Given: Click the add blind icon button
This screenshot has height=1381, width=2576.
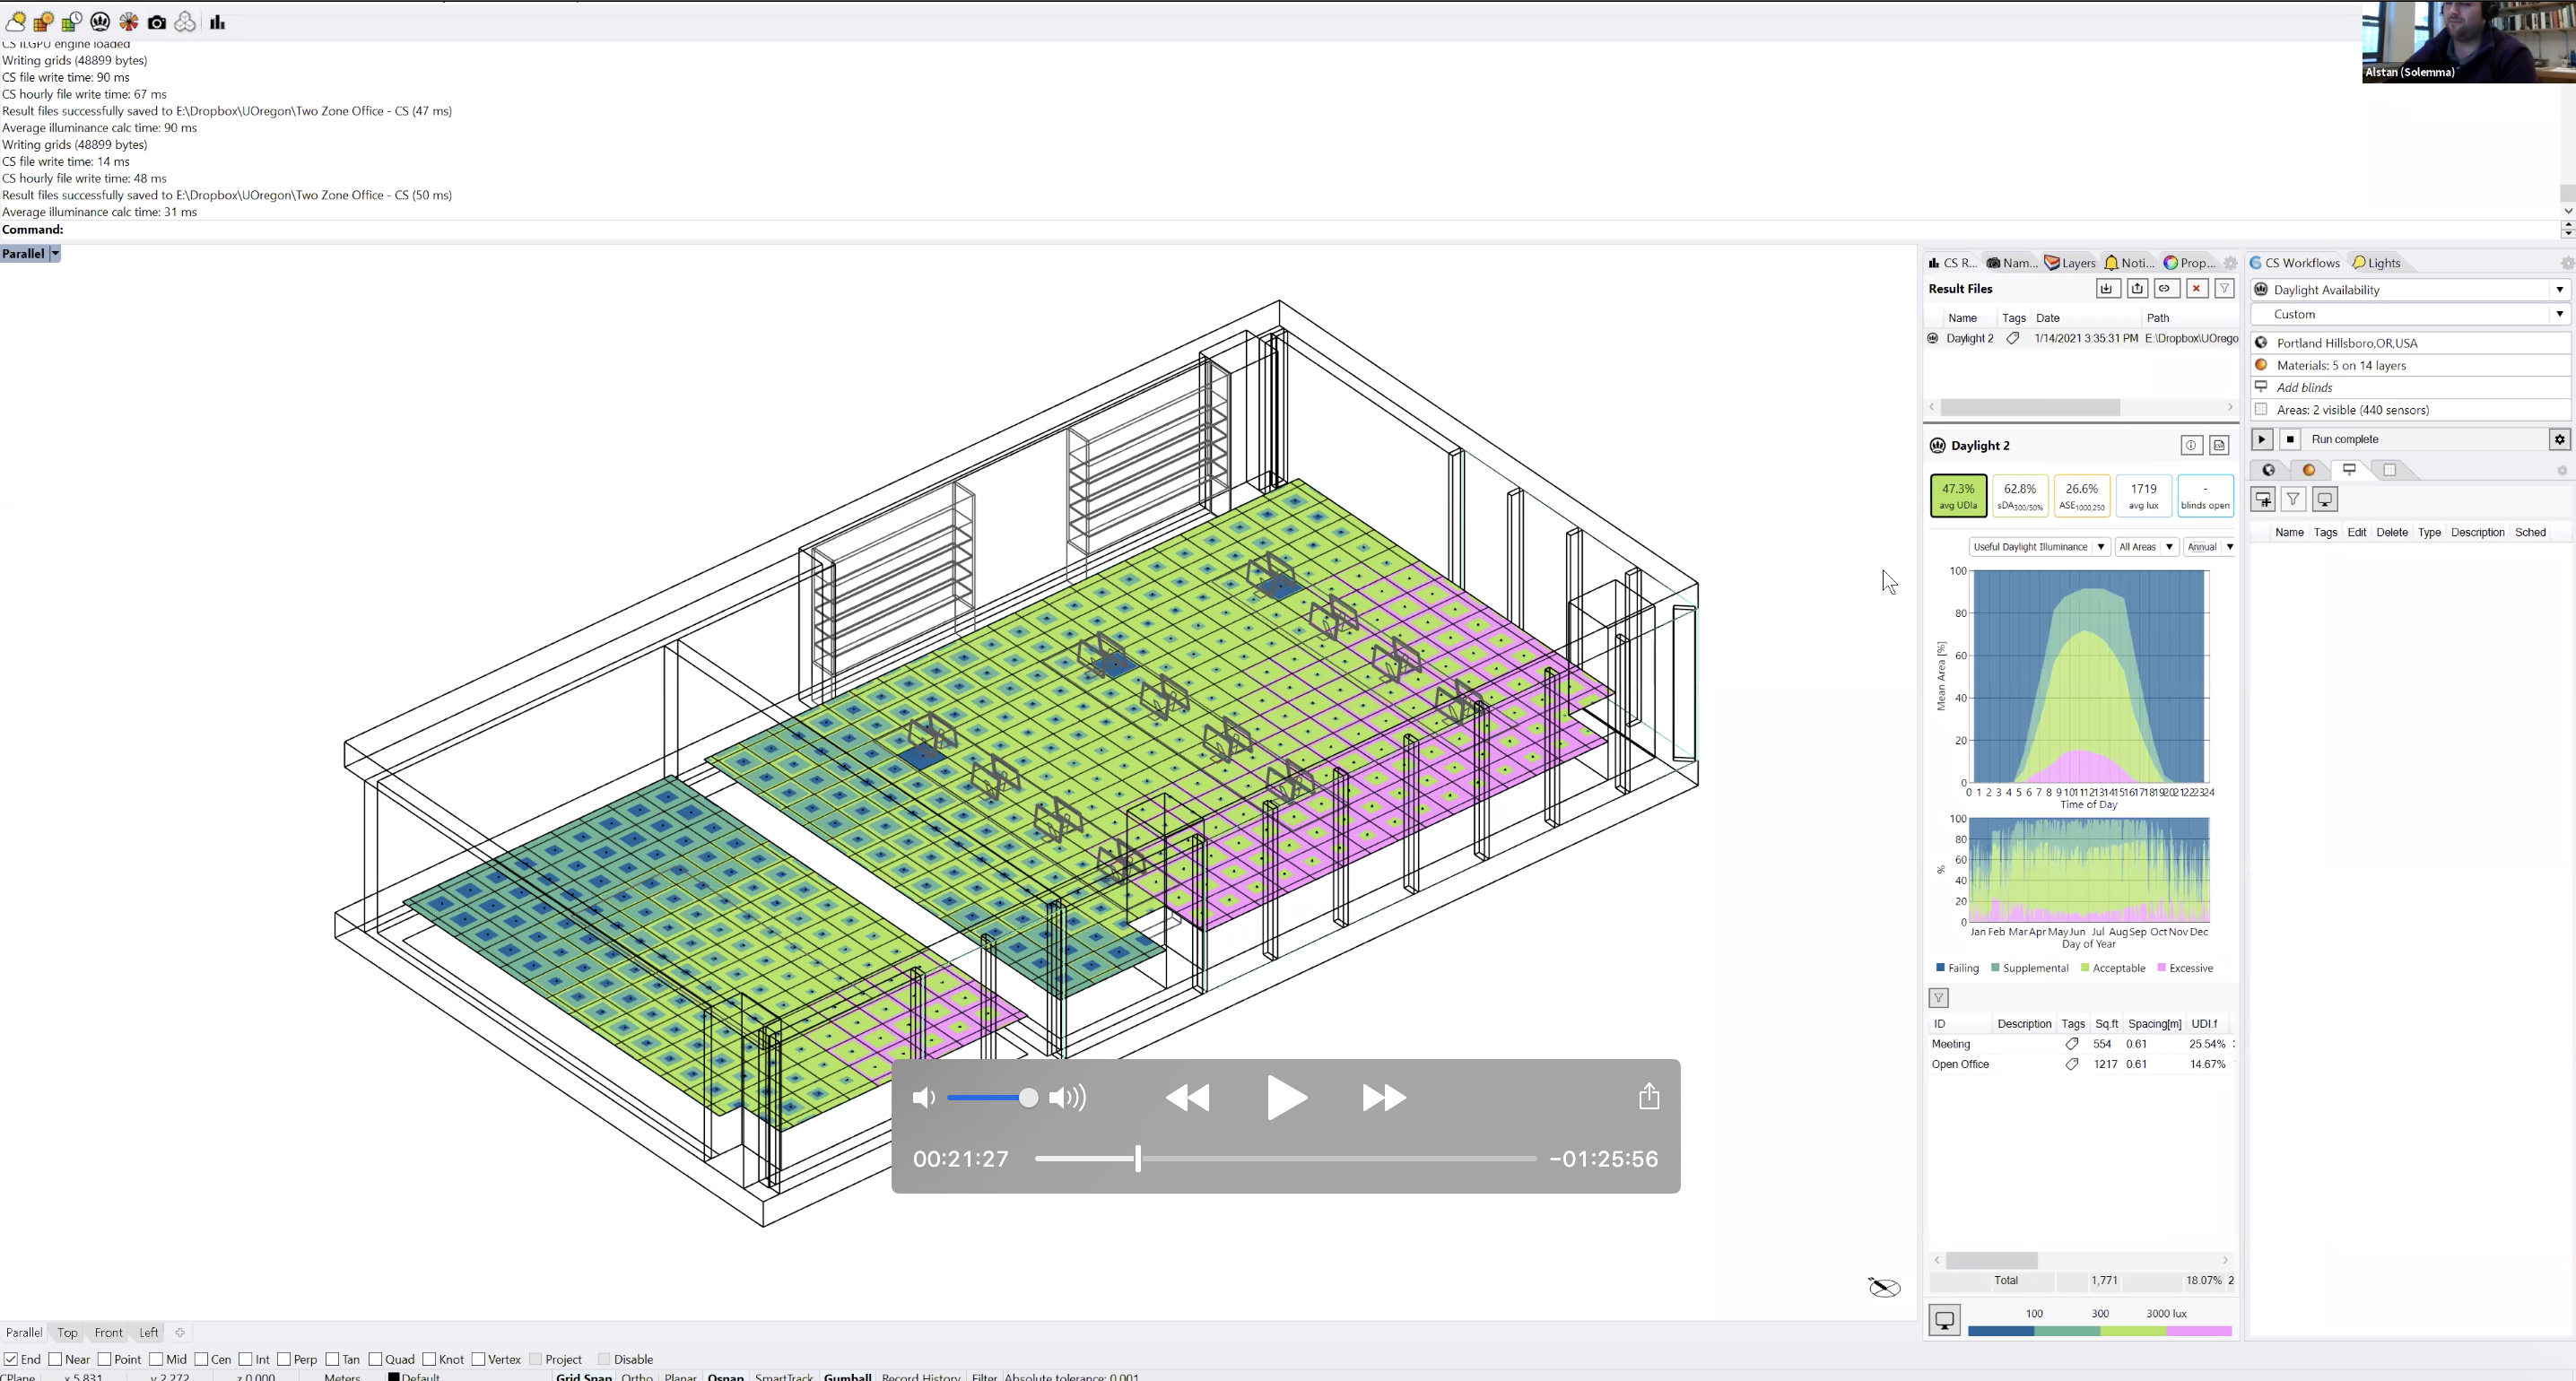Looking at the screenshot, I should coord(2263,500).
